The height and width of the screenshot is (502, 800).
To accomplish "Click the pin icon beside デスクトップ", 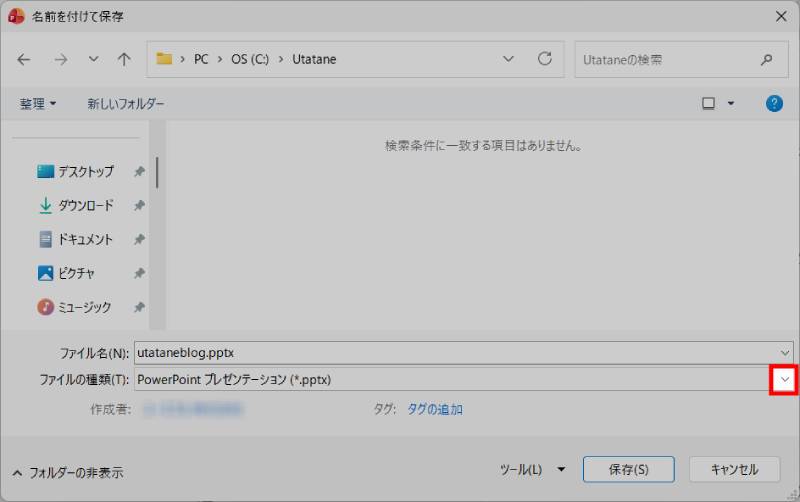I will [x=139, y=171].
